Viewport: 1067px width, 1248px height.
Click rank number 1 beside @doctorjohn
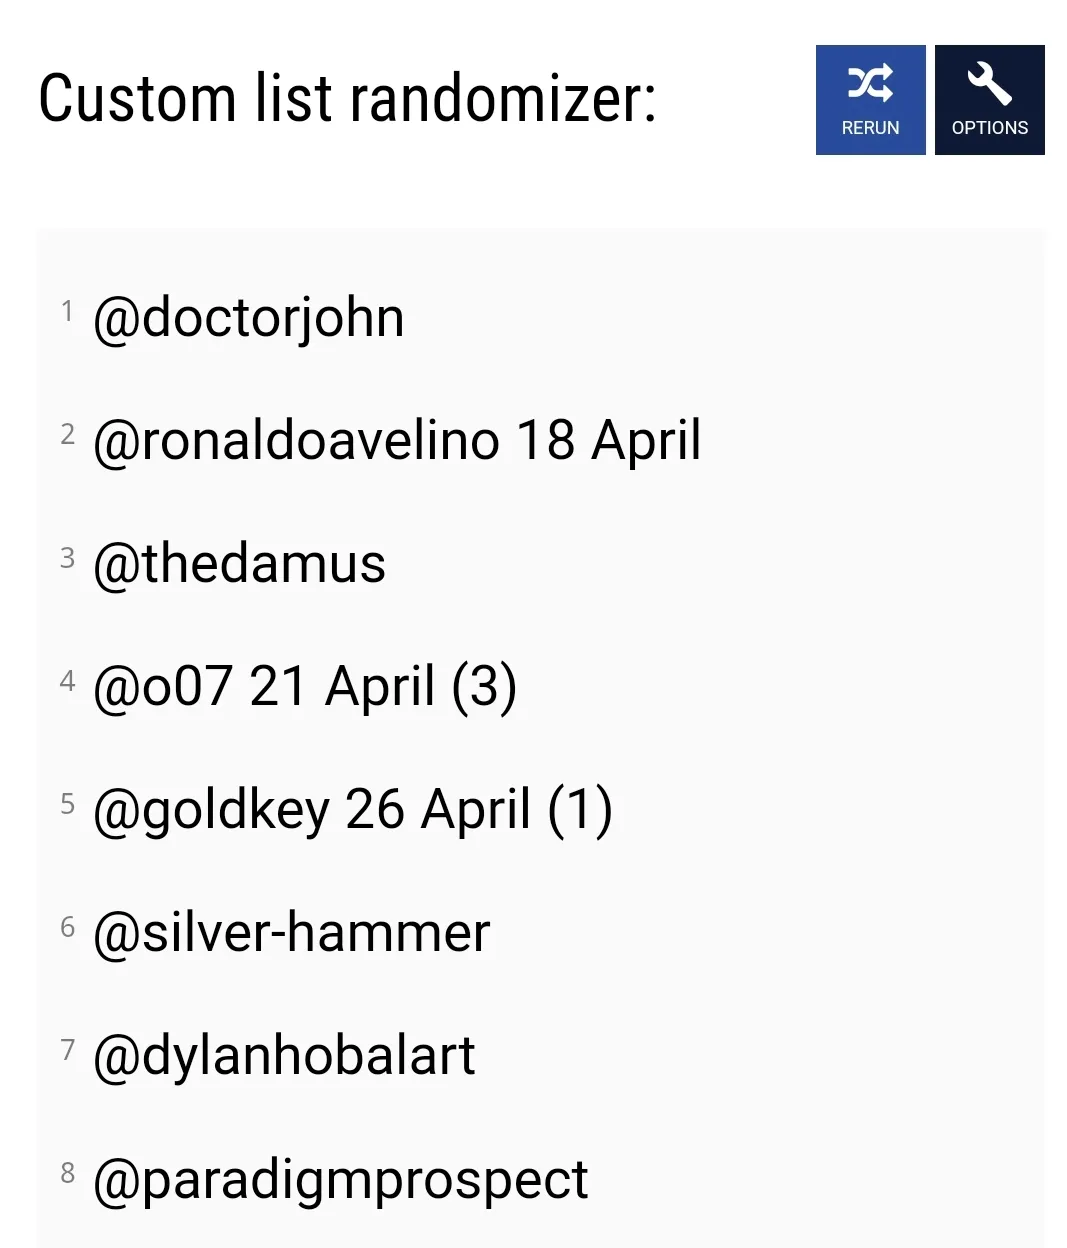coord(67,311)
